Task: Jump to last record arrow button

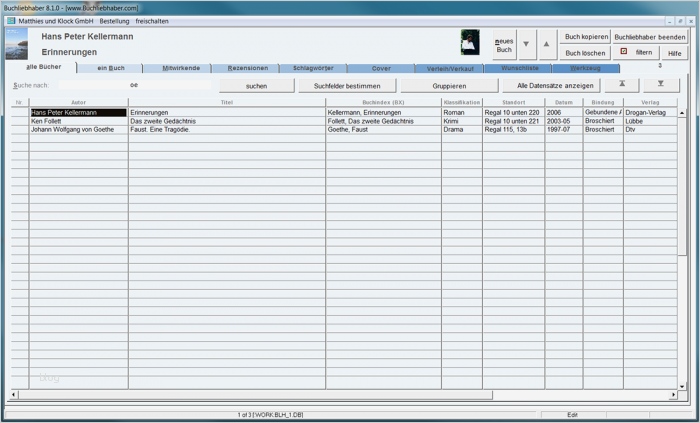Action: [661, 85]
